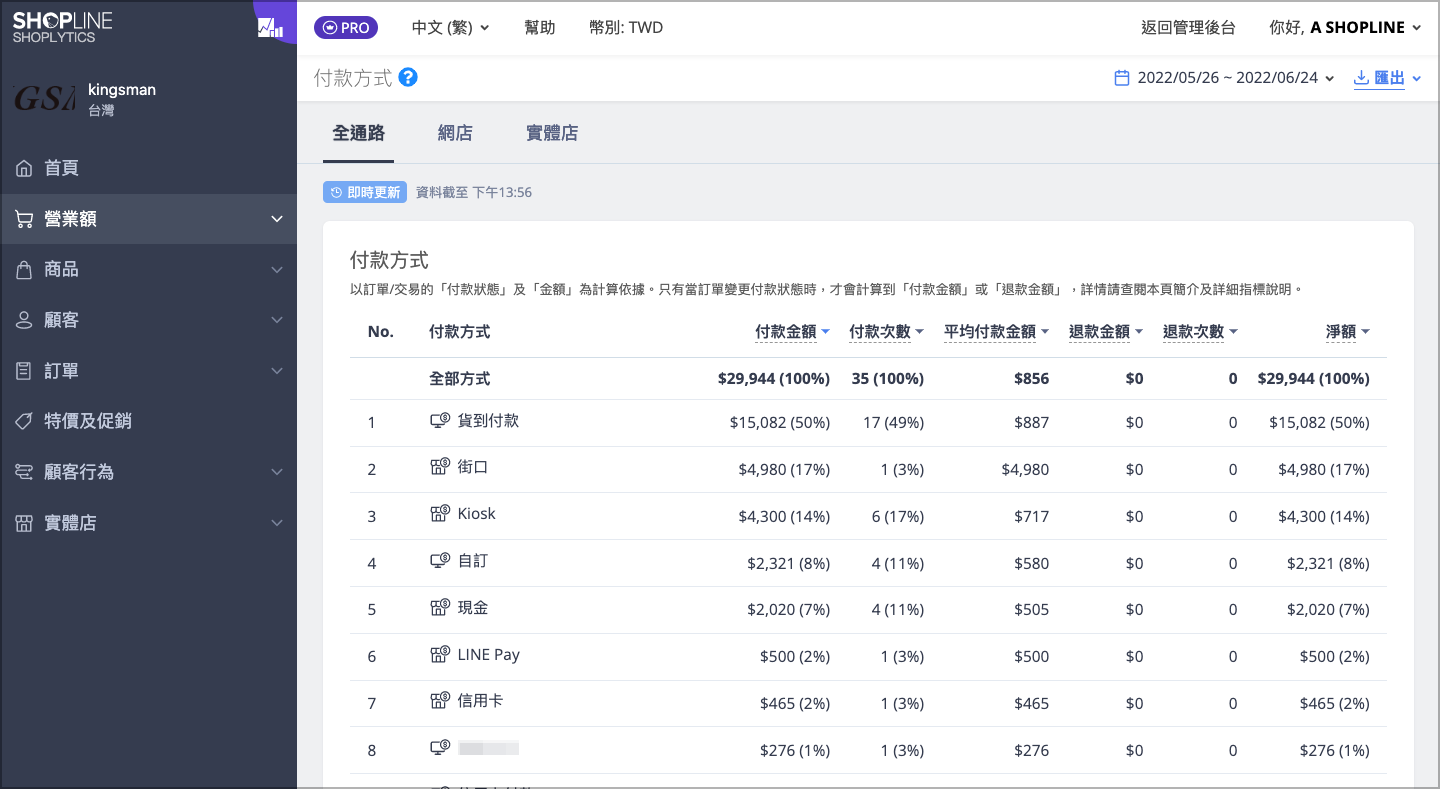Click the 顧客行為 behavior icon

point(24,472)
